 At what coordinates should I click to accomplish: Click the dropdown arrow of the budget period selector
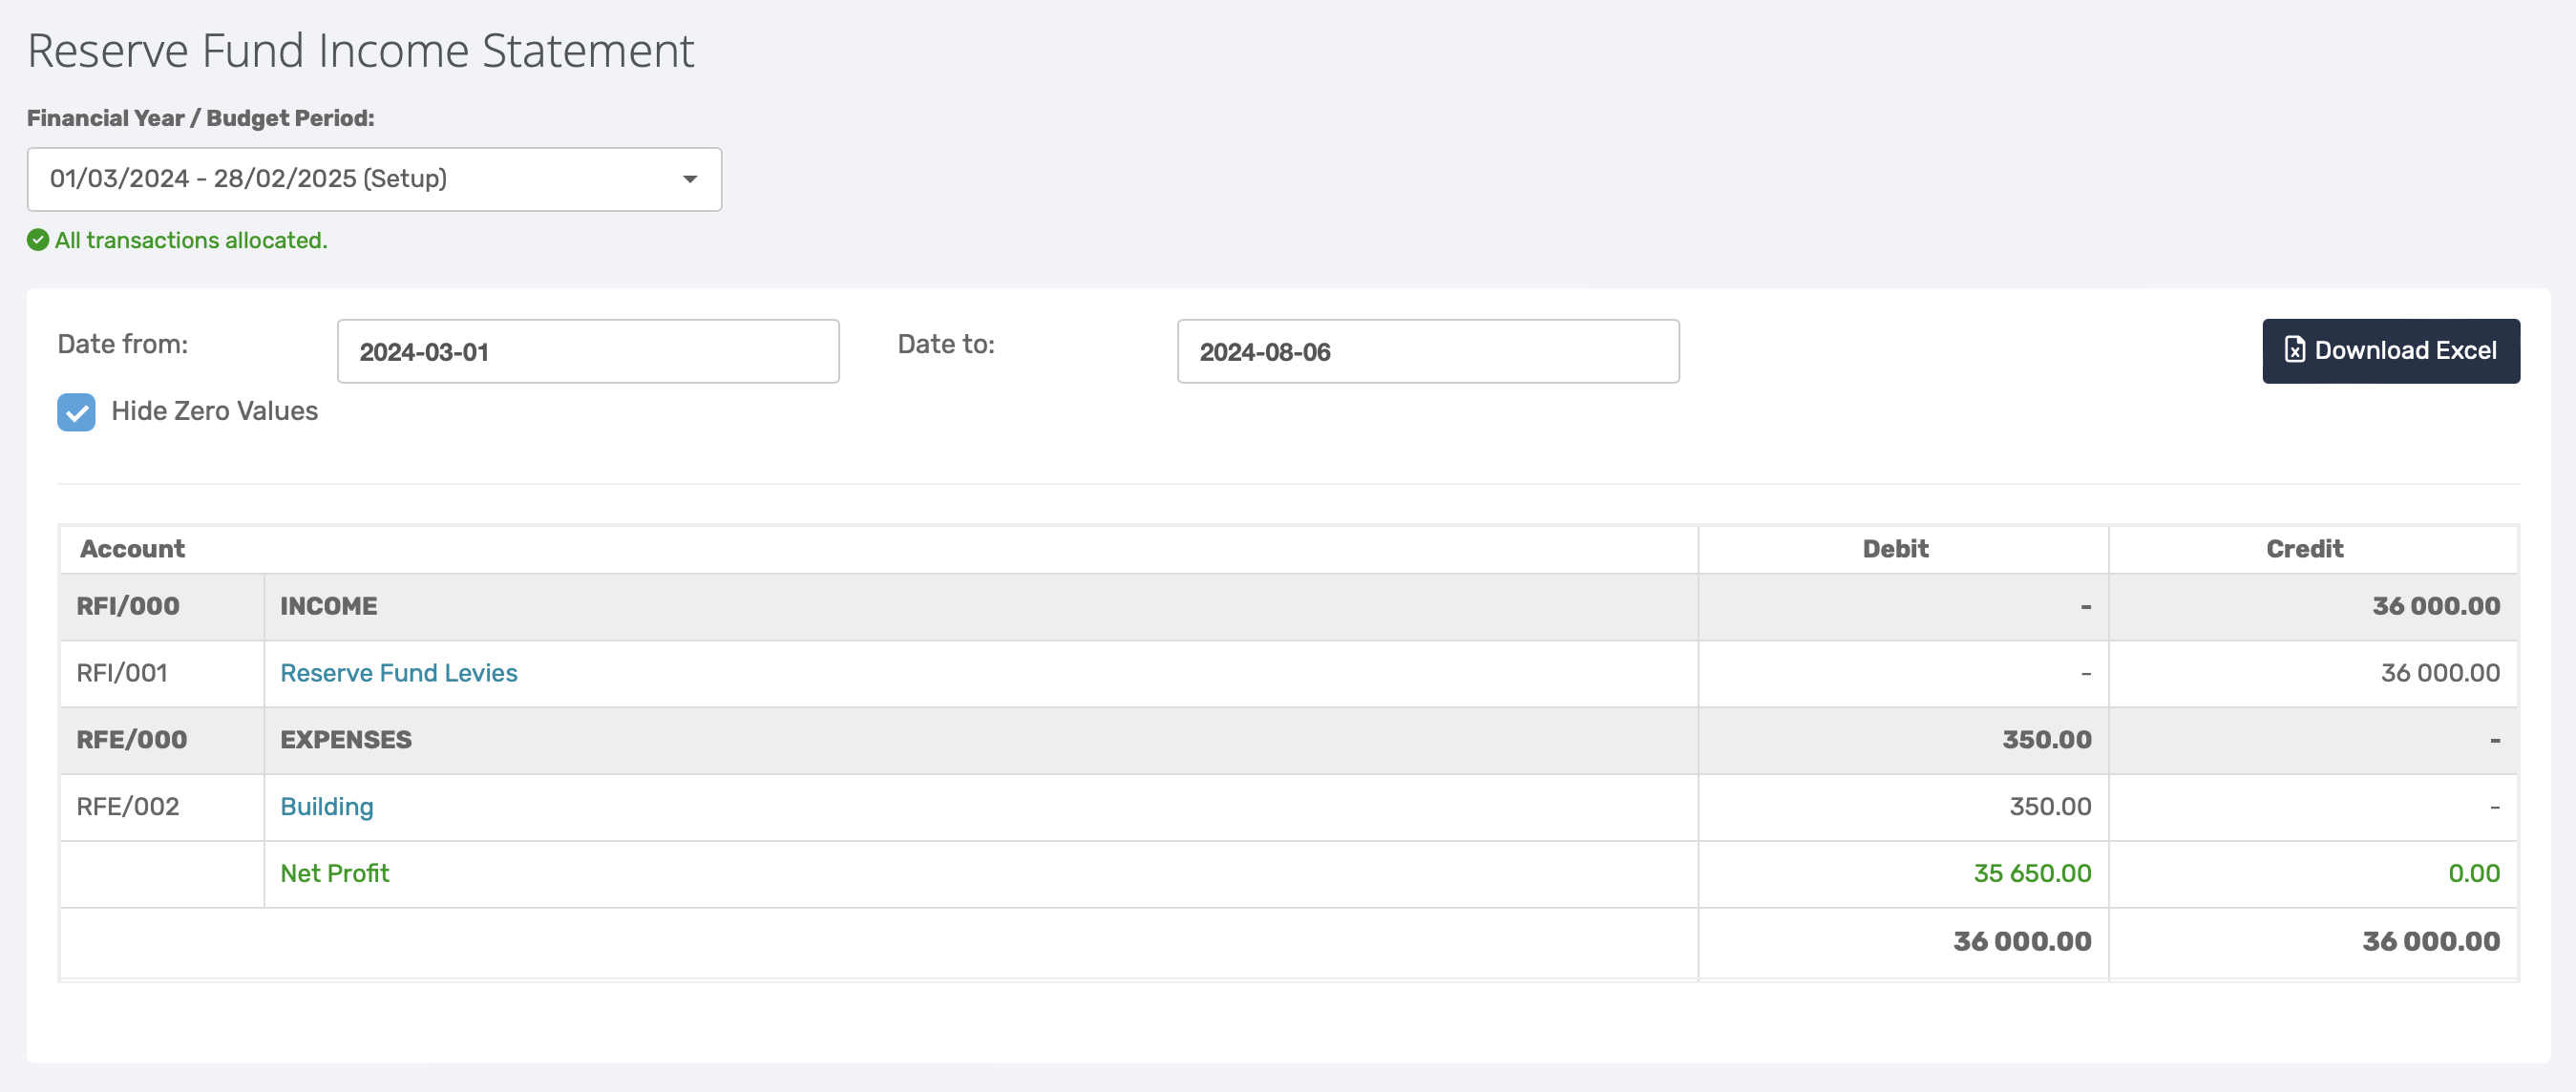coord(689,179)
